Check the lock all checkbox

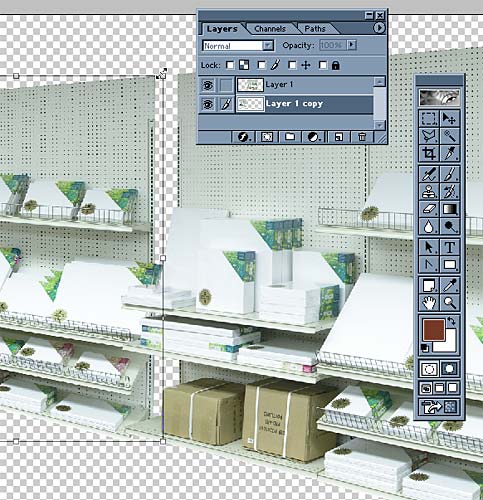click(x=323, y=65)
